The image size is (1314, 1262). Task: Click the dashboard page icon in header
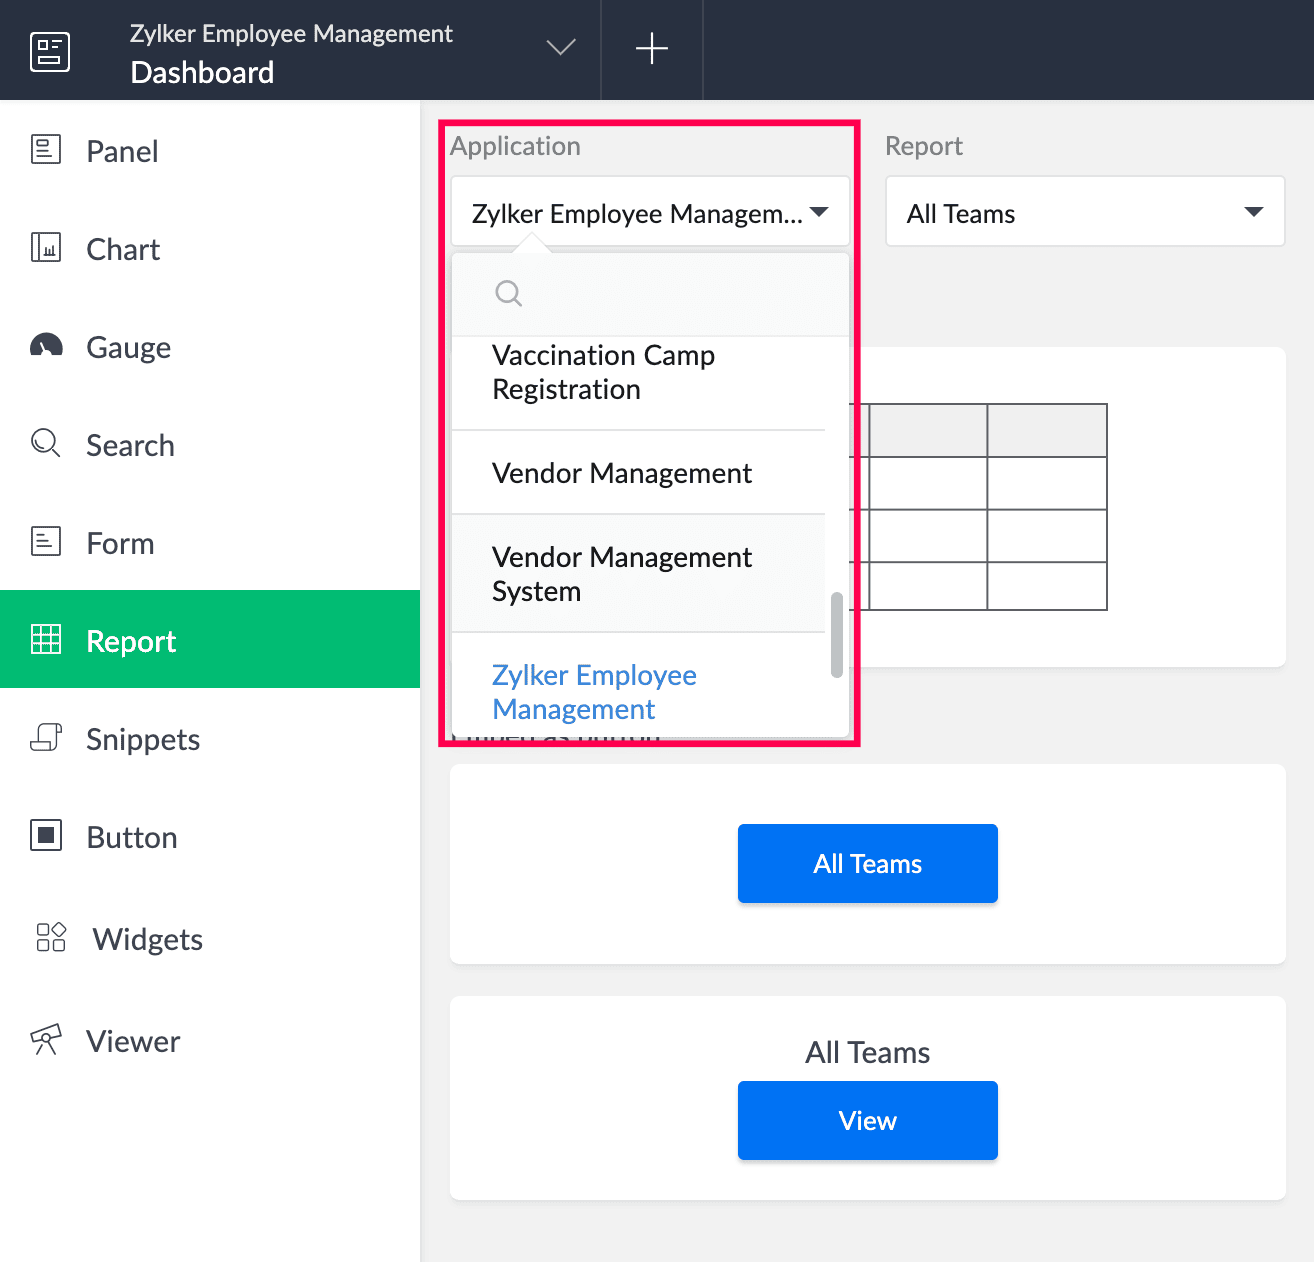click(x=50, y=51)
